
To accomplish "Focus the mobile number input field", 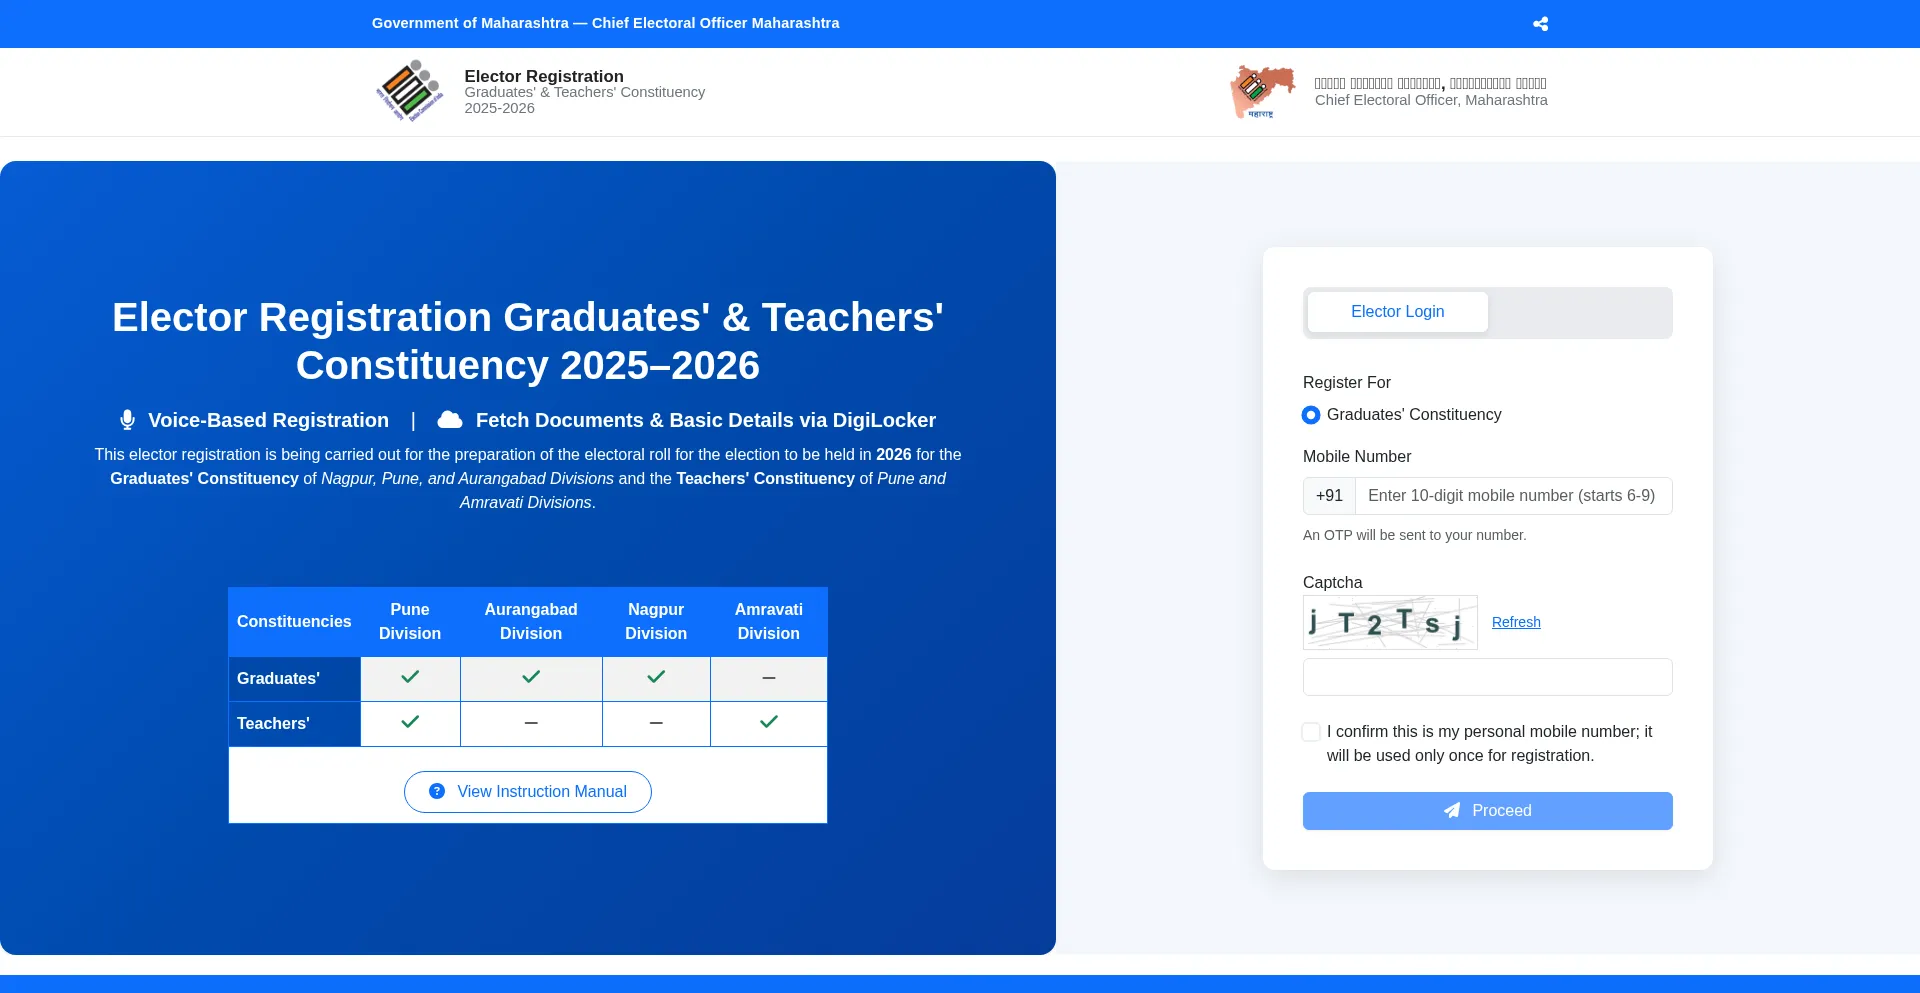I will pos(1512,496).
